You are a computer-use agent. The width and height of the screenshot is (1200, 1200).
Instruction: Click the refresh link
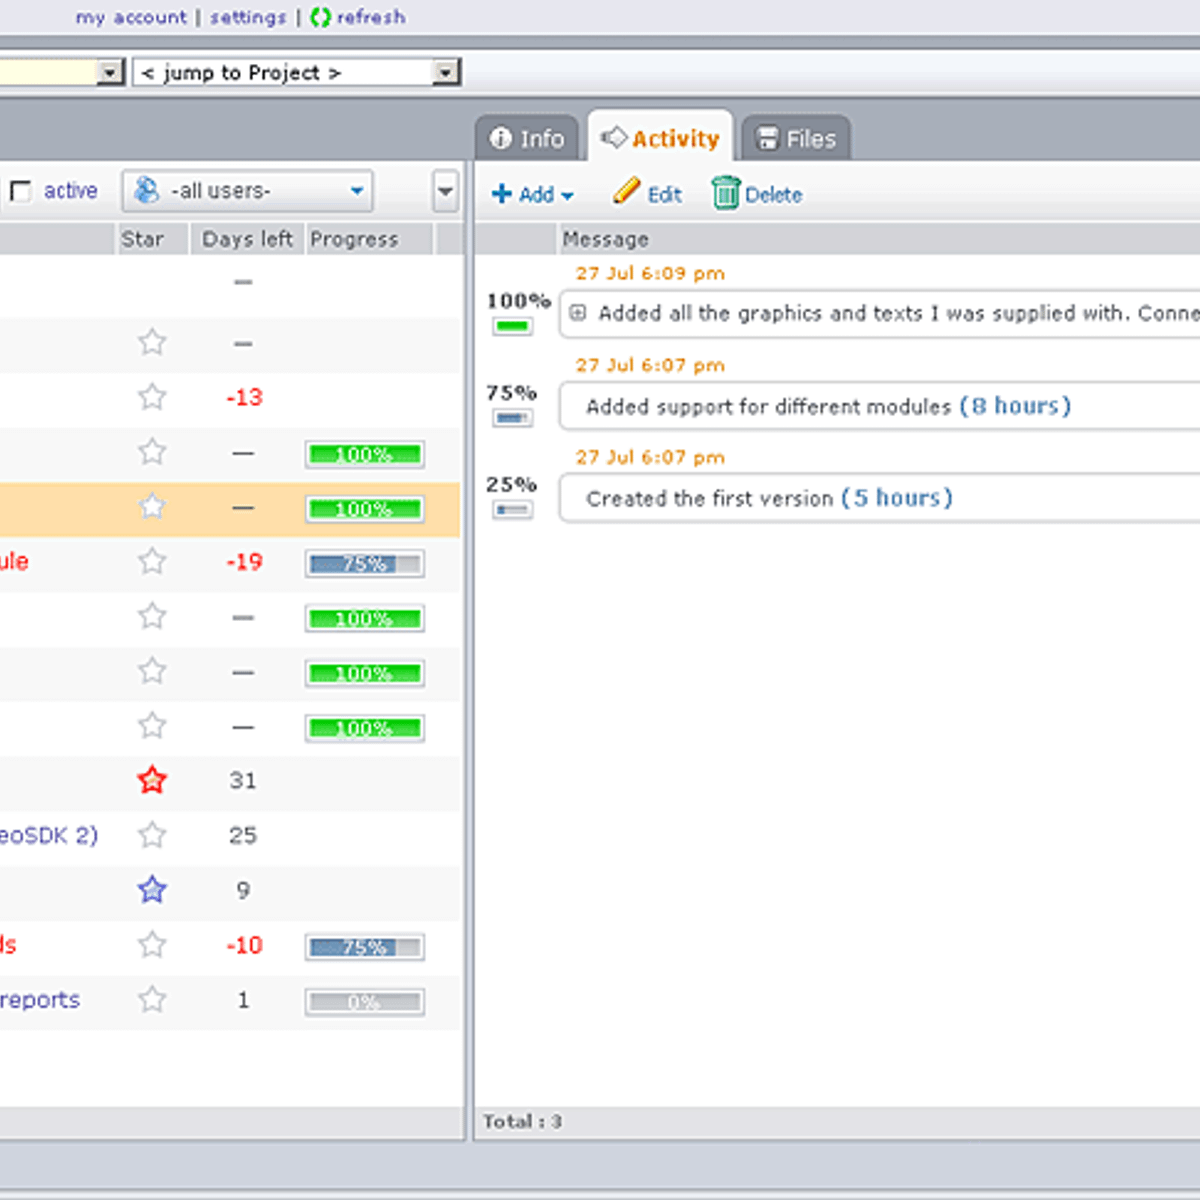click(371, 17)
